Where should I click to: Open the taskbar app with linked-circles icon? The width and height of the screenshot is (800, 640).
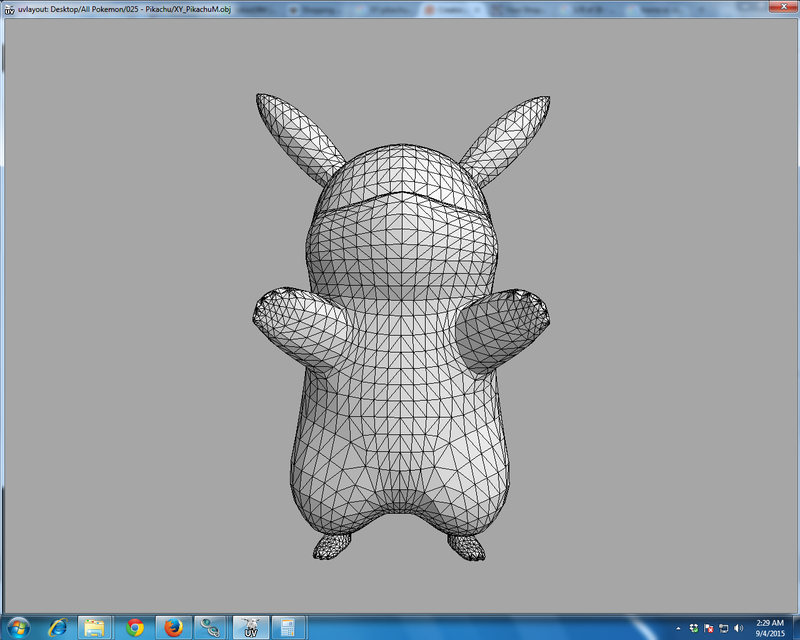[210, 627]
